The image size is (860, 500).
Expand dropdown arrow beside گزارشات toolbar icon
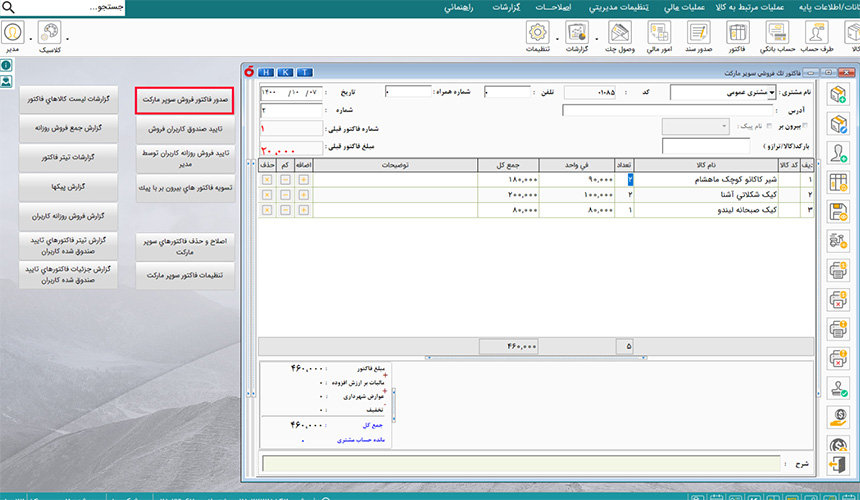pyautogui.click(x=597, y=39)
